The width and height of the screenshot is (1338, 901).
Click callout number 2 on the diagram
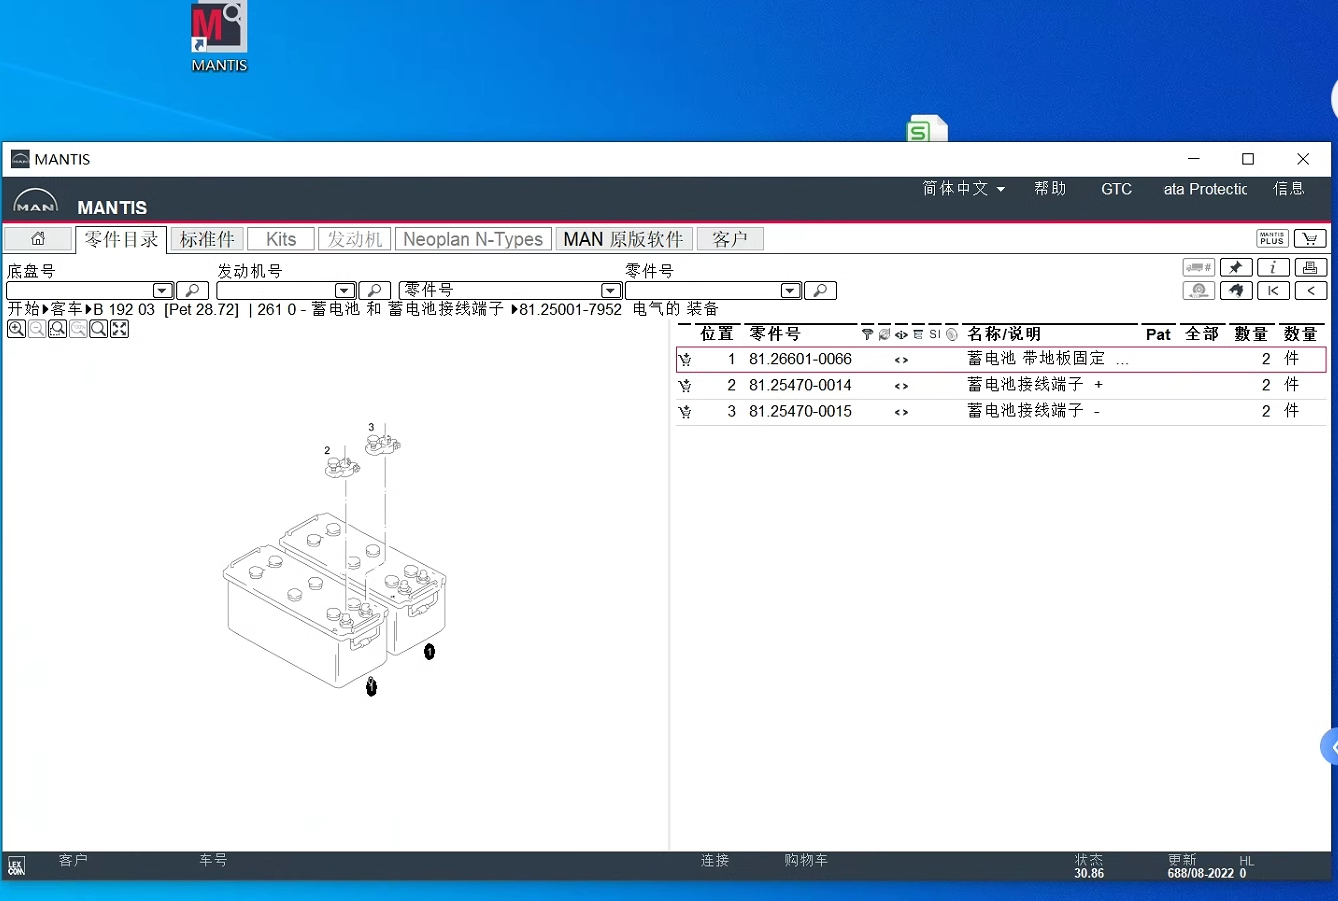(x=327, y=451)
